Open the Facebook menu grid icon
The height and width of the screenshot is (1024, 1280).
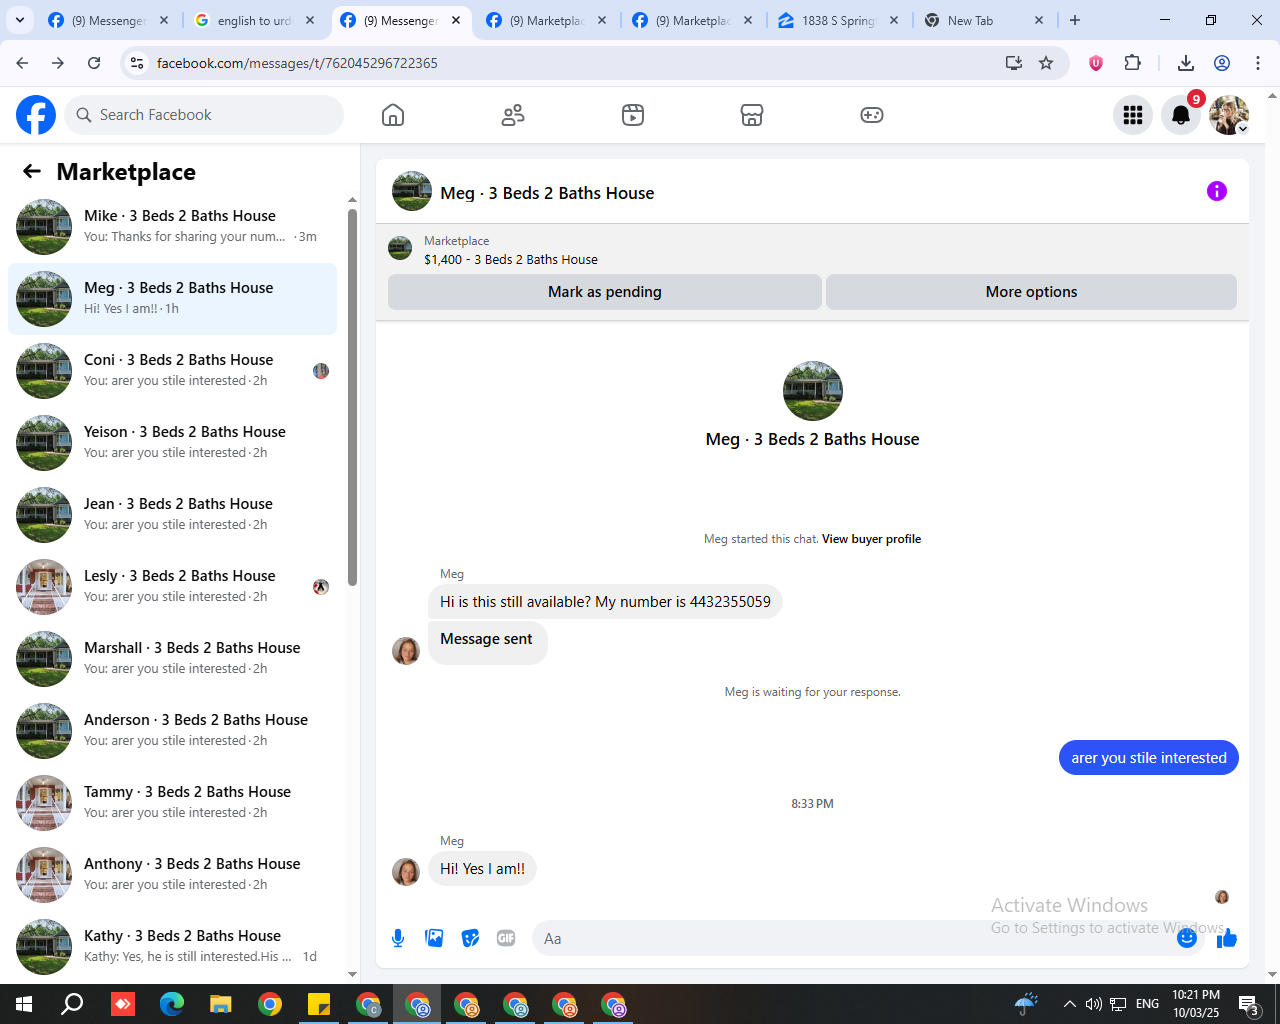coord(1133,115)
